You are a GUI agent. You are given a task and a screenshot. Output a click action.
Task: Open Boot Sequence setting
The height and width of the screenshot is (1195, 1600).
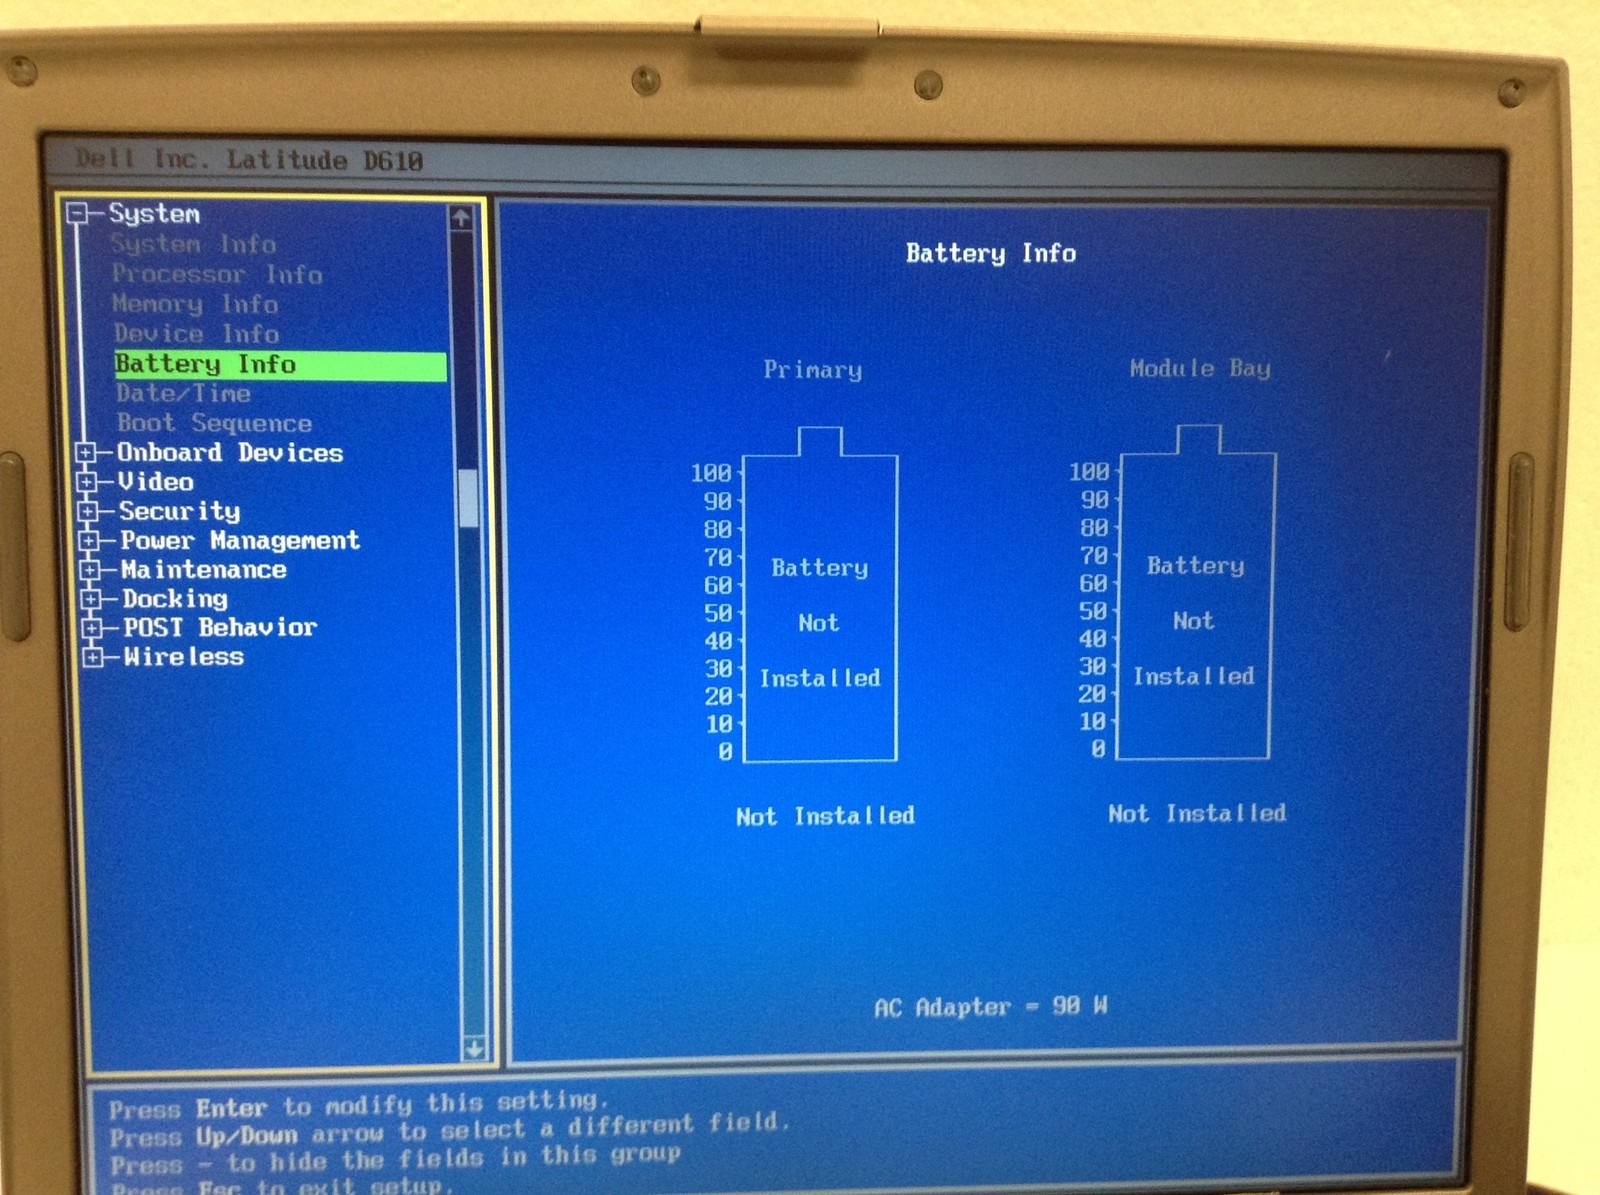214,424
